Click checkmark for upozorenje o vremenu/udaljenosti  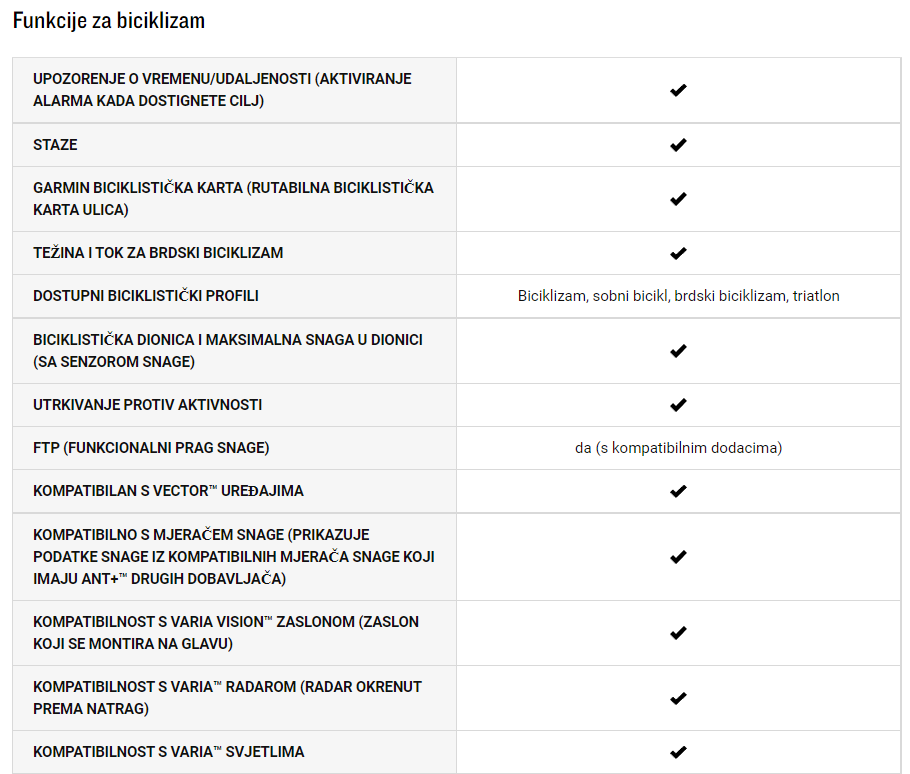pos(678,90)
